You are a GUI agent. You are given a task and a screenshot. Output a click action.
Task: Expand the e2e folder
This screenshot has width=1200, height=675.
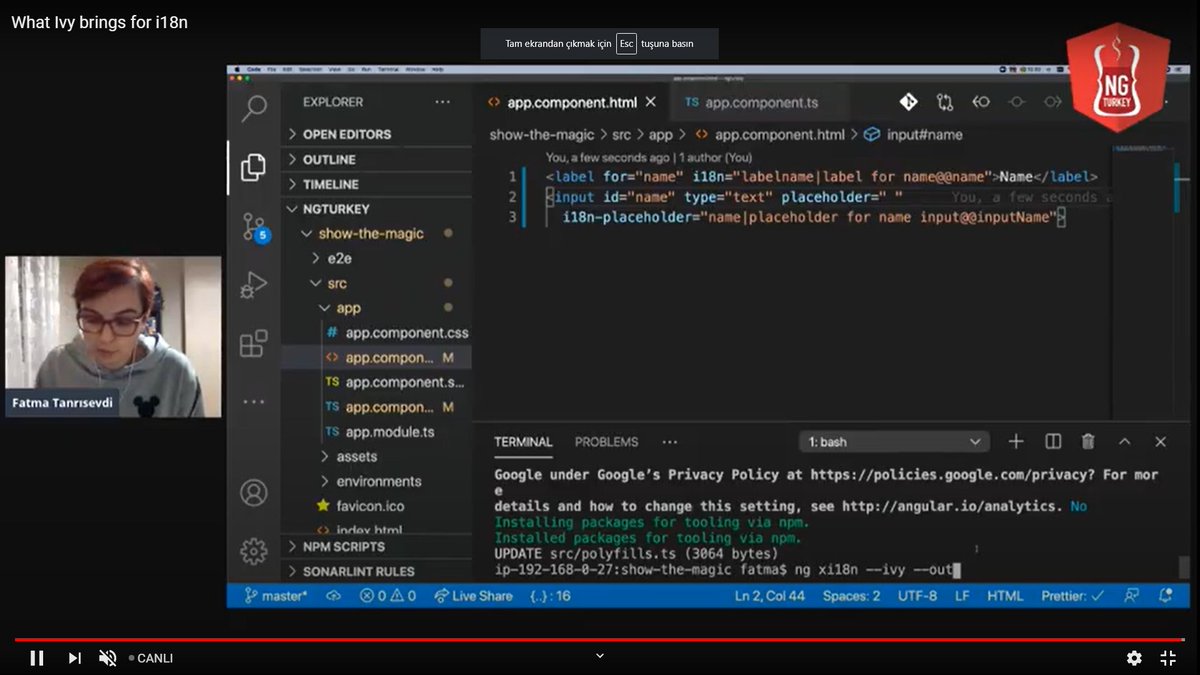pos(376,258)
